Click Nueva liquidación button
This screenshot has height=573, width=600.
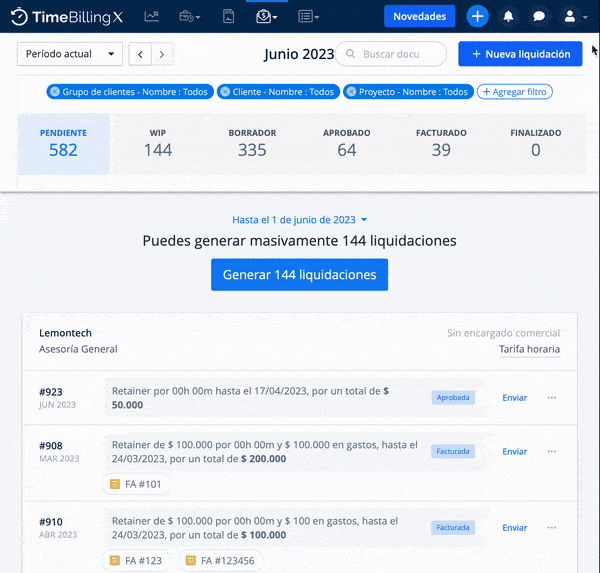click(x=520, y=54)
